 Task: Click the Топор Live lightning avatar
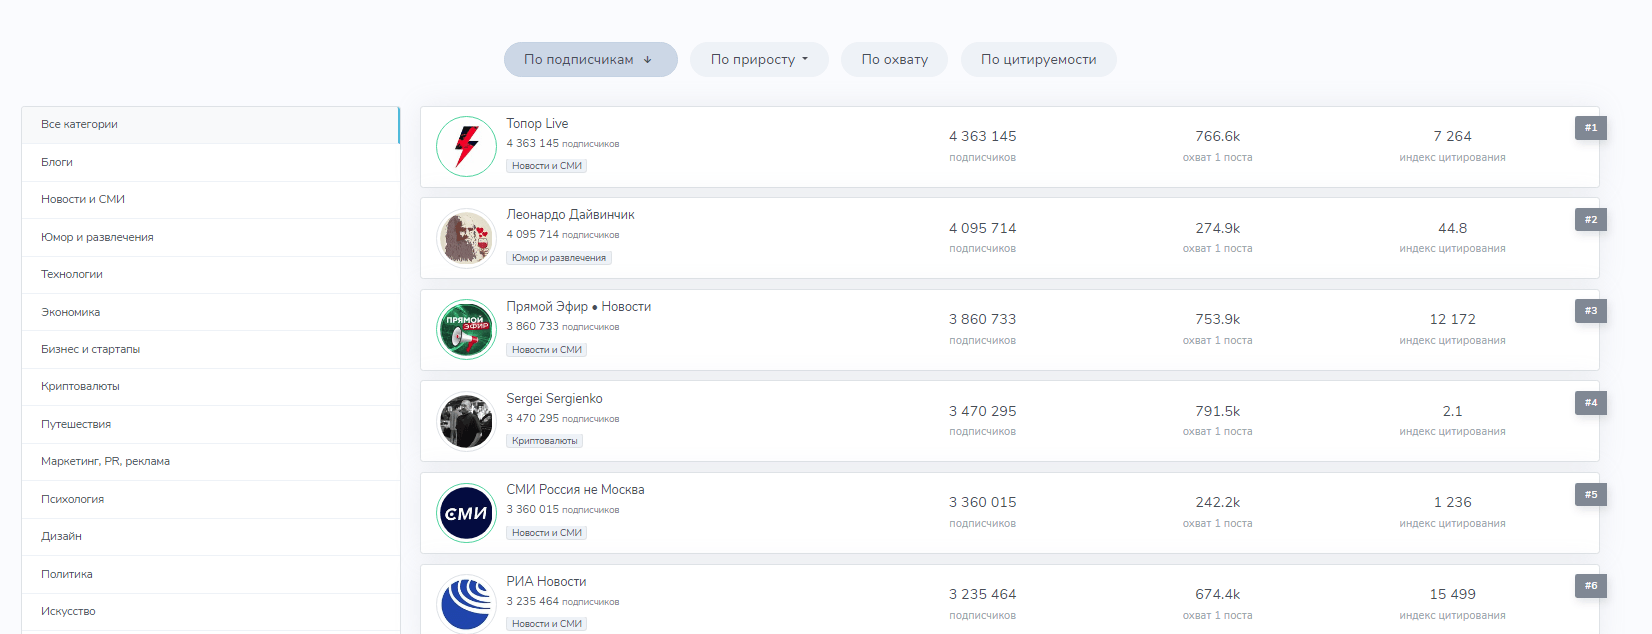(466, 147)
